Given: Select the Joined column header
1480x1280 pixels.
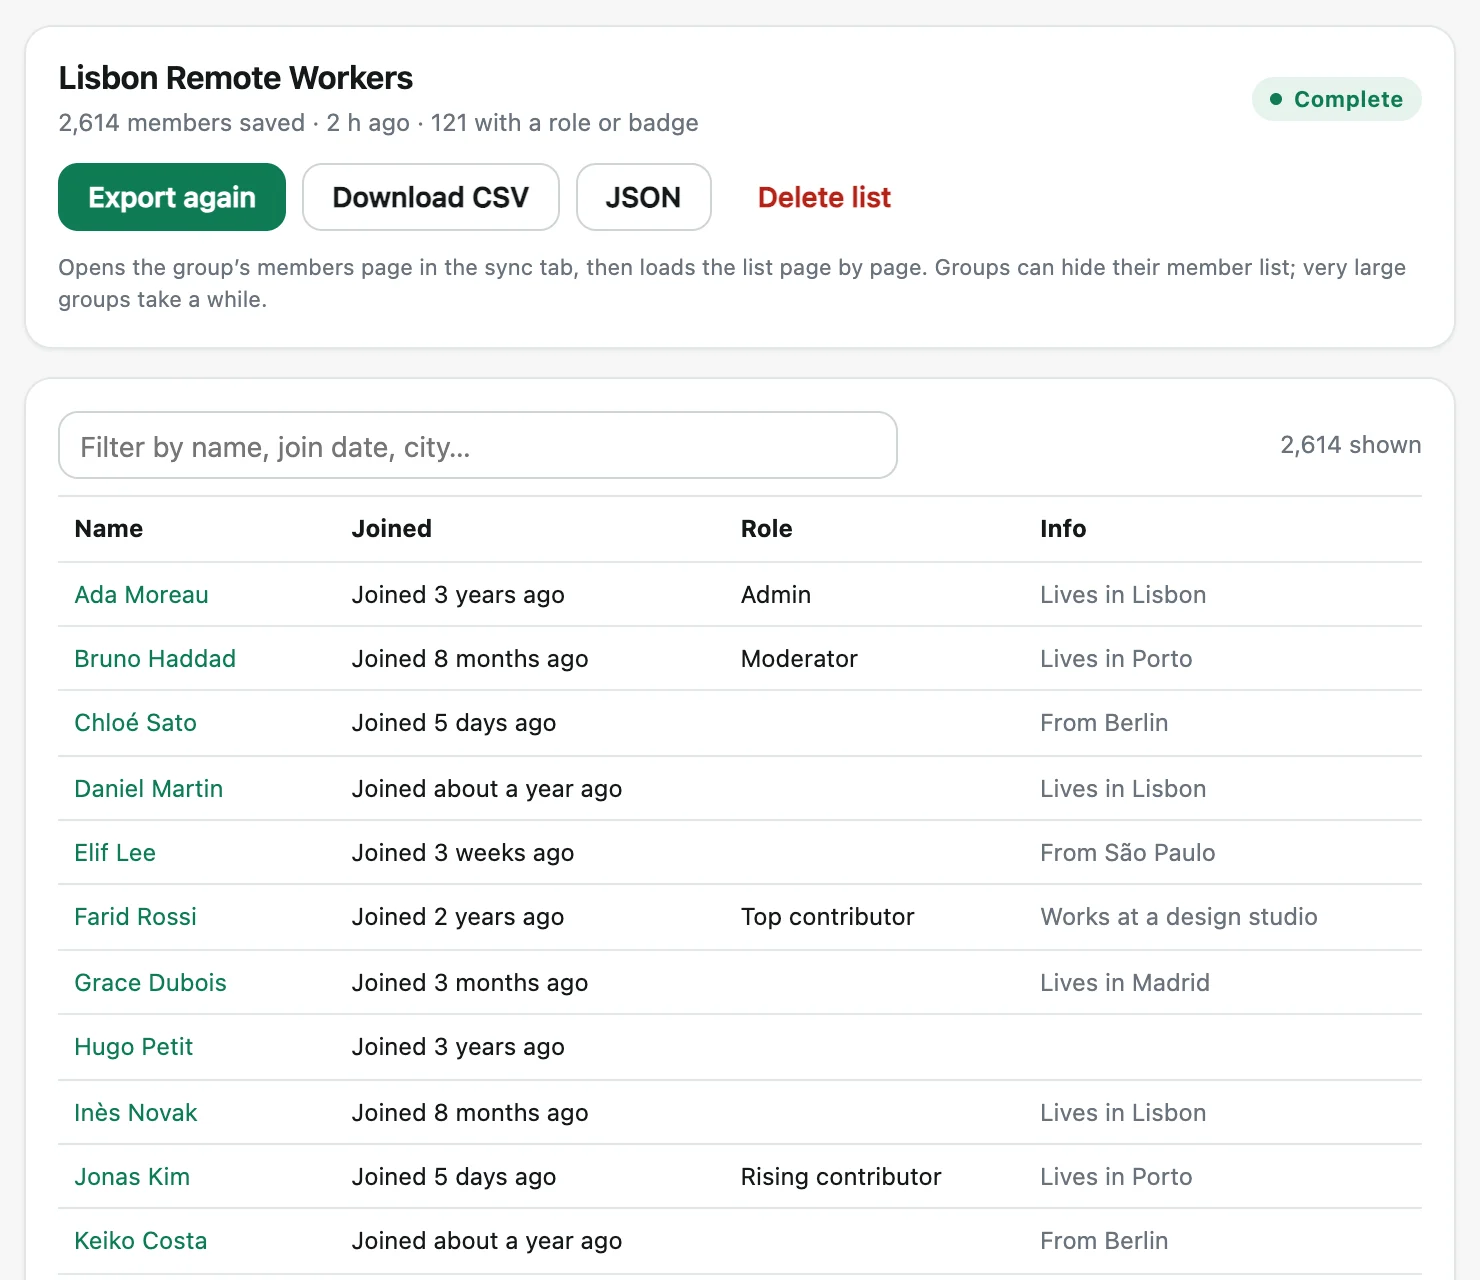Looking at the screenshot, I should [x=392, y=529].
